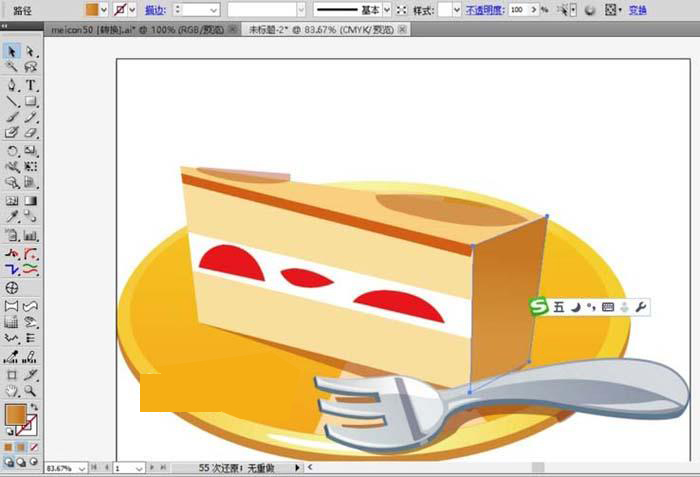
Task: Open the 样式 graphic style dropdown
Action: 457,10
